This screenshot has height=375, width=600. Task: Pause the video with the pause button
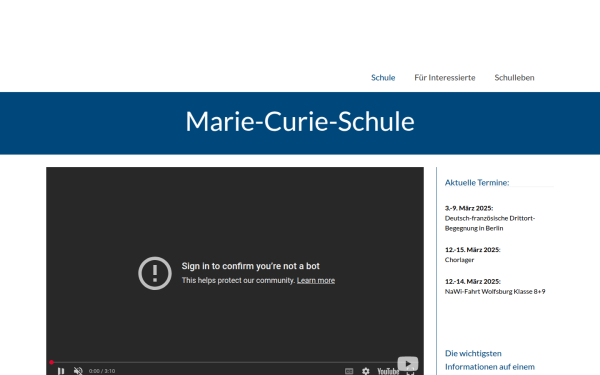[x=61, y=370]
